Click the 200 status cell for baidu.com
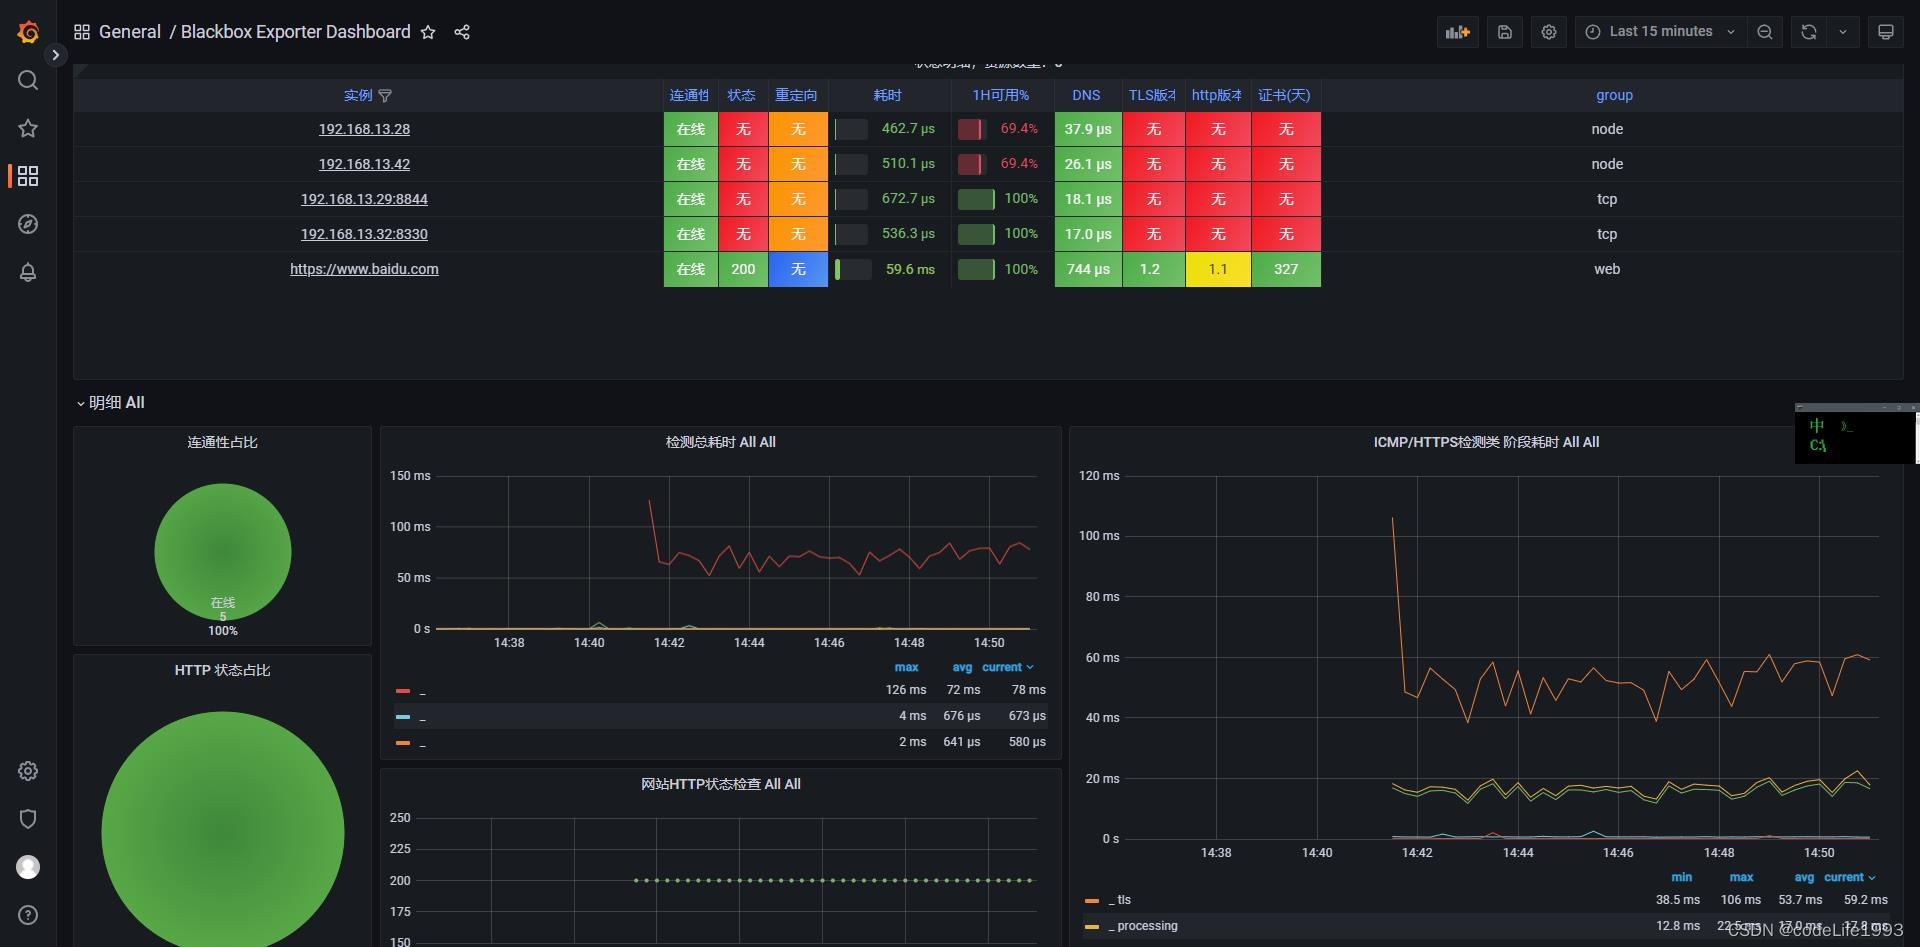The width and height of the screenshot is (1920, 947). coord(743,269)
